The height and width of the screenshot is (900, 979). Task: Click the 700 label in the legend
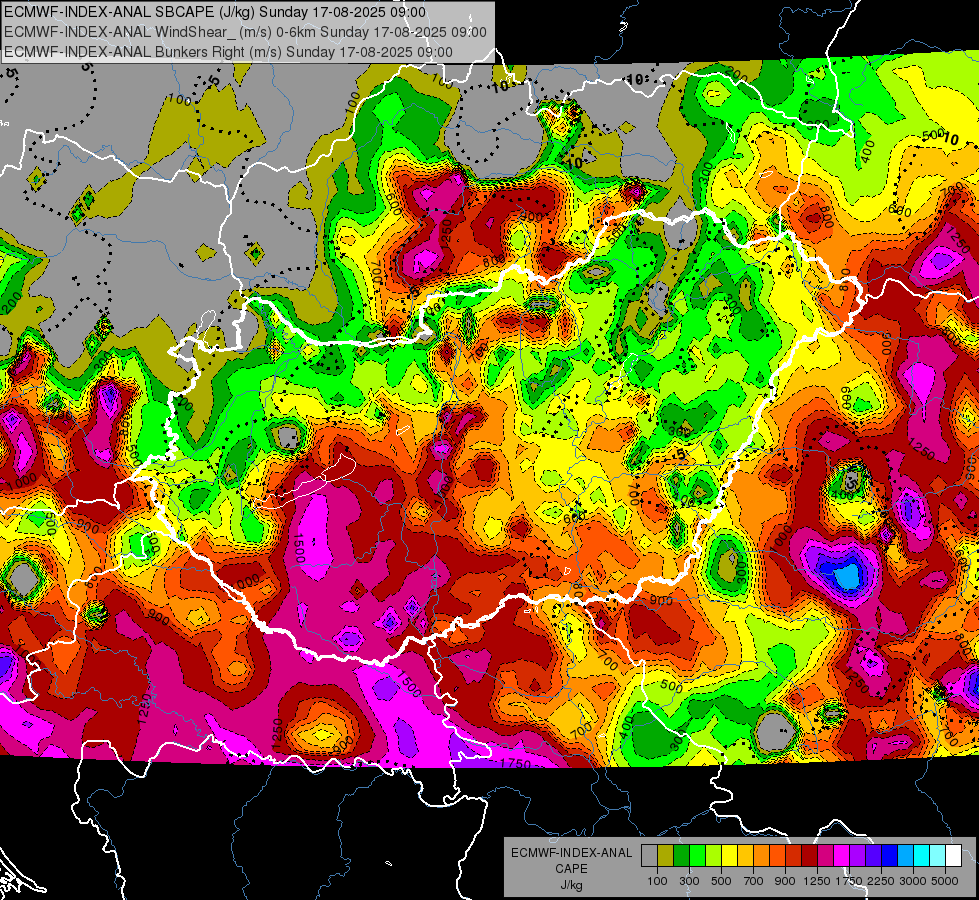[754, 881]
